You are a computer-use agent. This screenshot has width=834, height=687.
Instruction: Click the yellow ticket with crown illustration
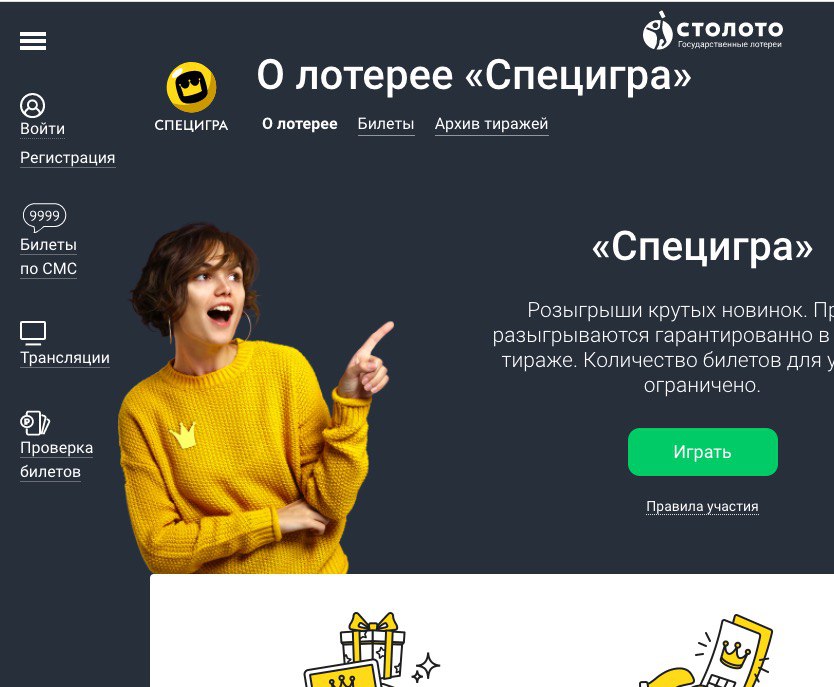pos(707,651)
